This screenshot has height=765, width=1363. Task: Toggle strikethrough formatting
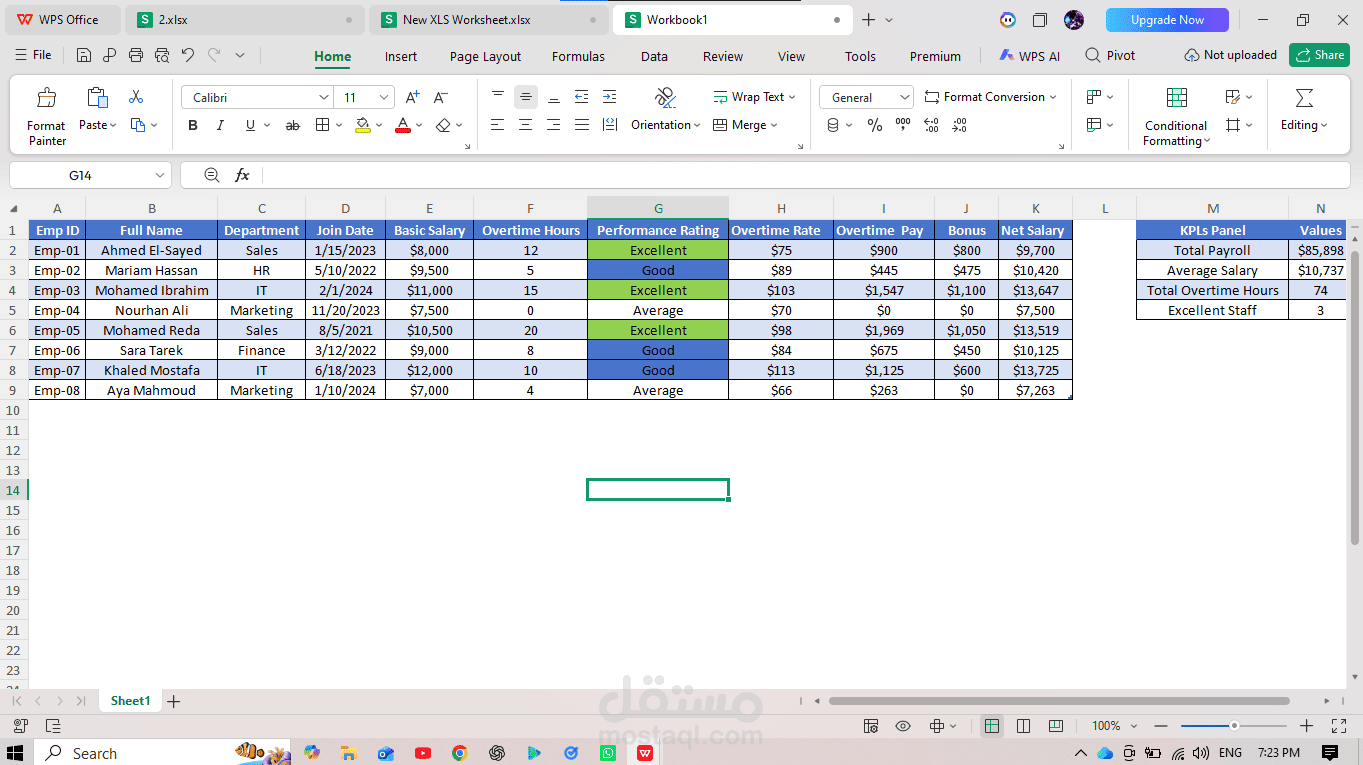(x=292, y=125)
